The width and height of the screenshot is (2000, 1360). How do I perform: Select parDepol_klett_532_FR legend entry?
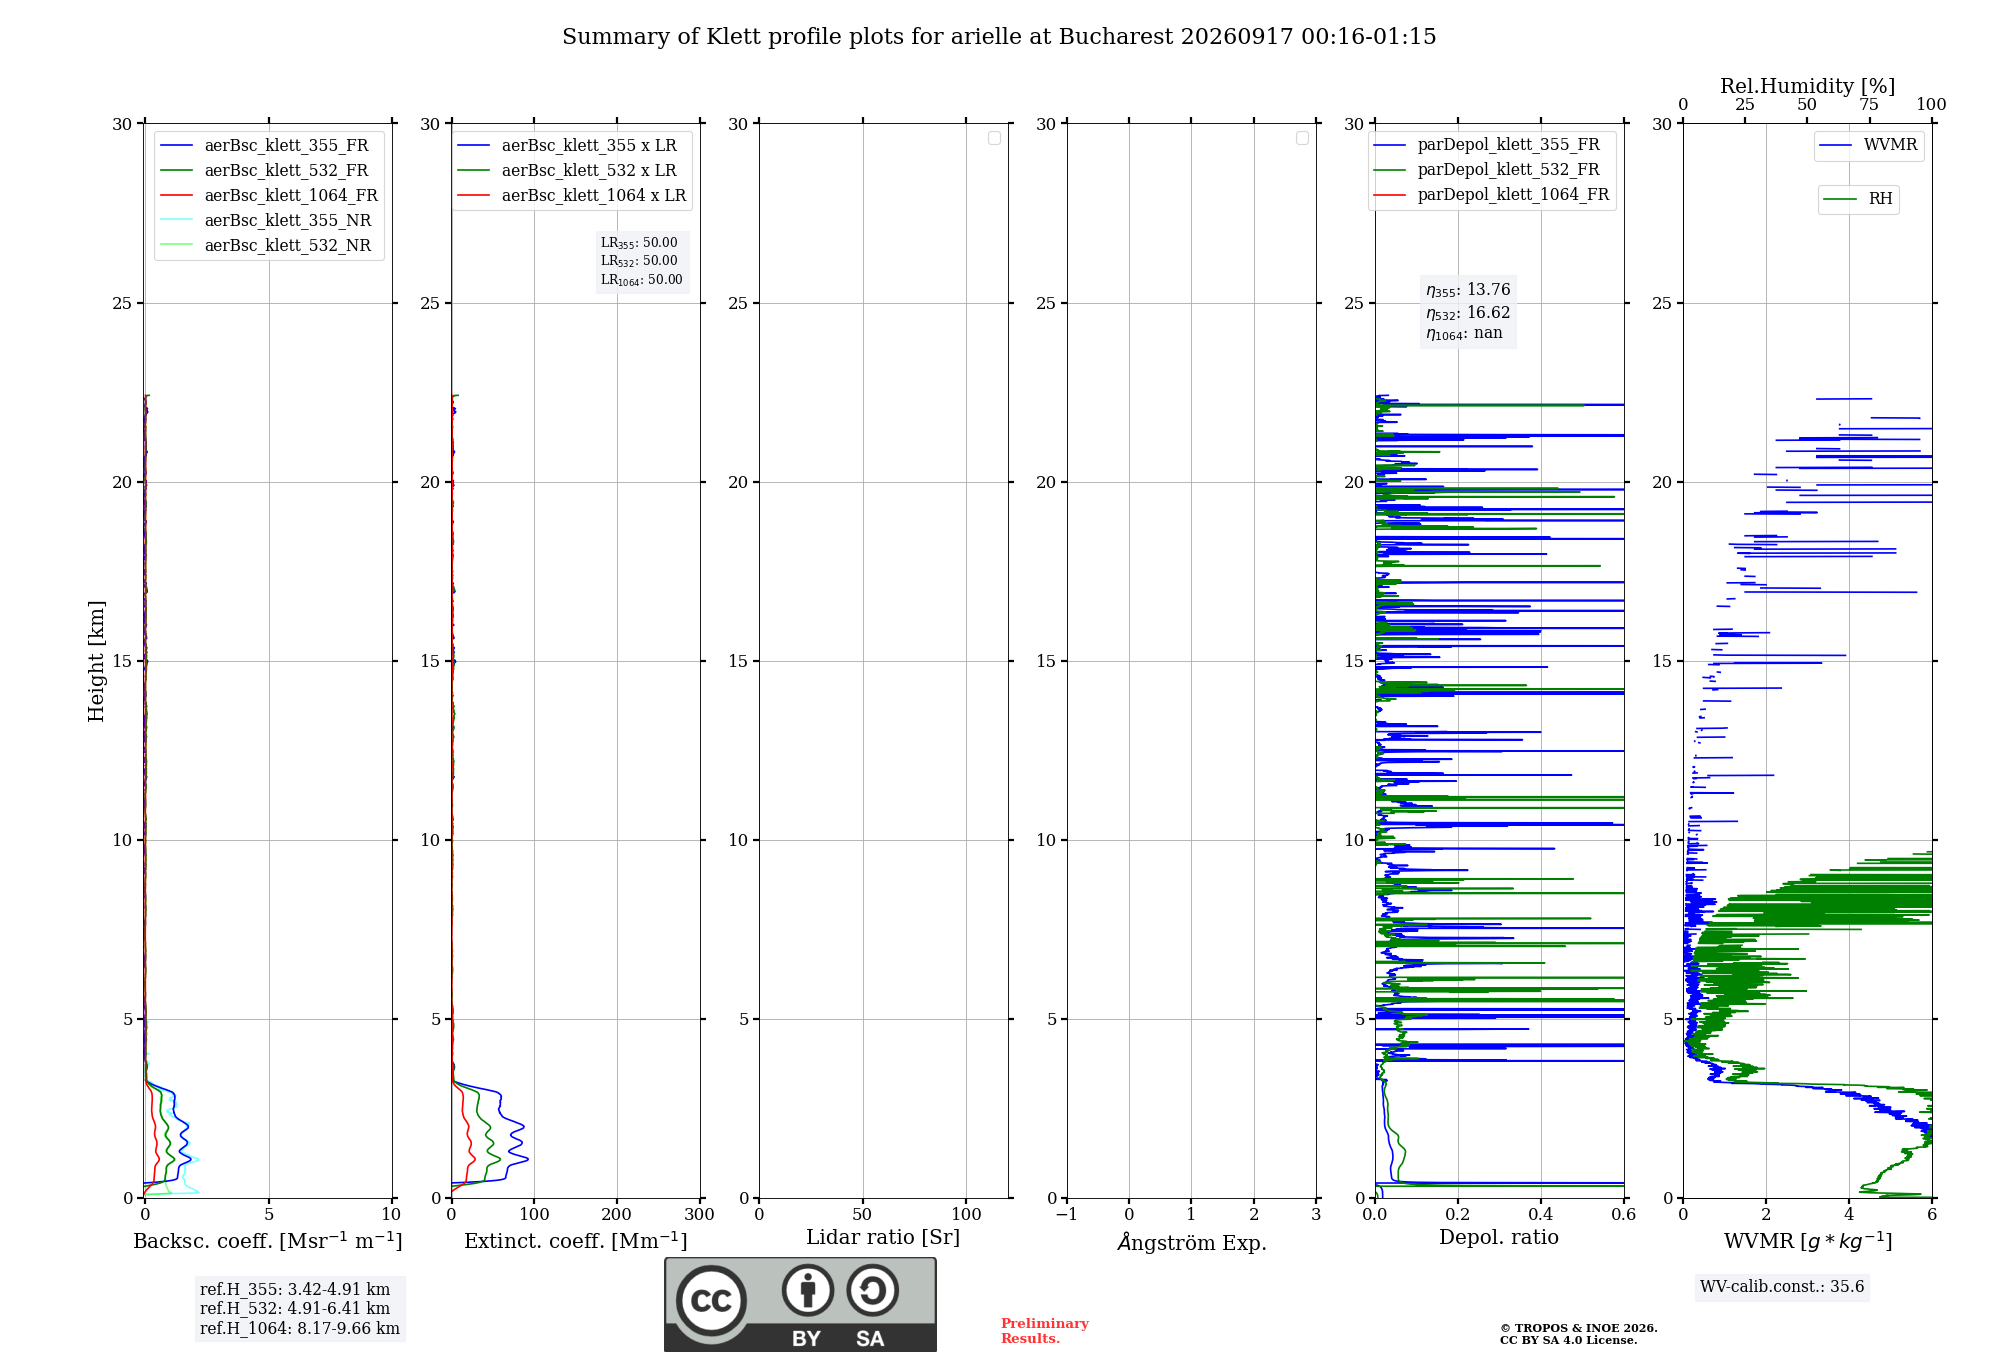point(1487,170)
